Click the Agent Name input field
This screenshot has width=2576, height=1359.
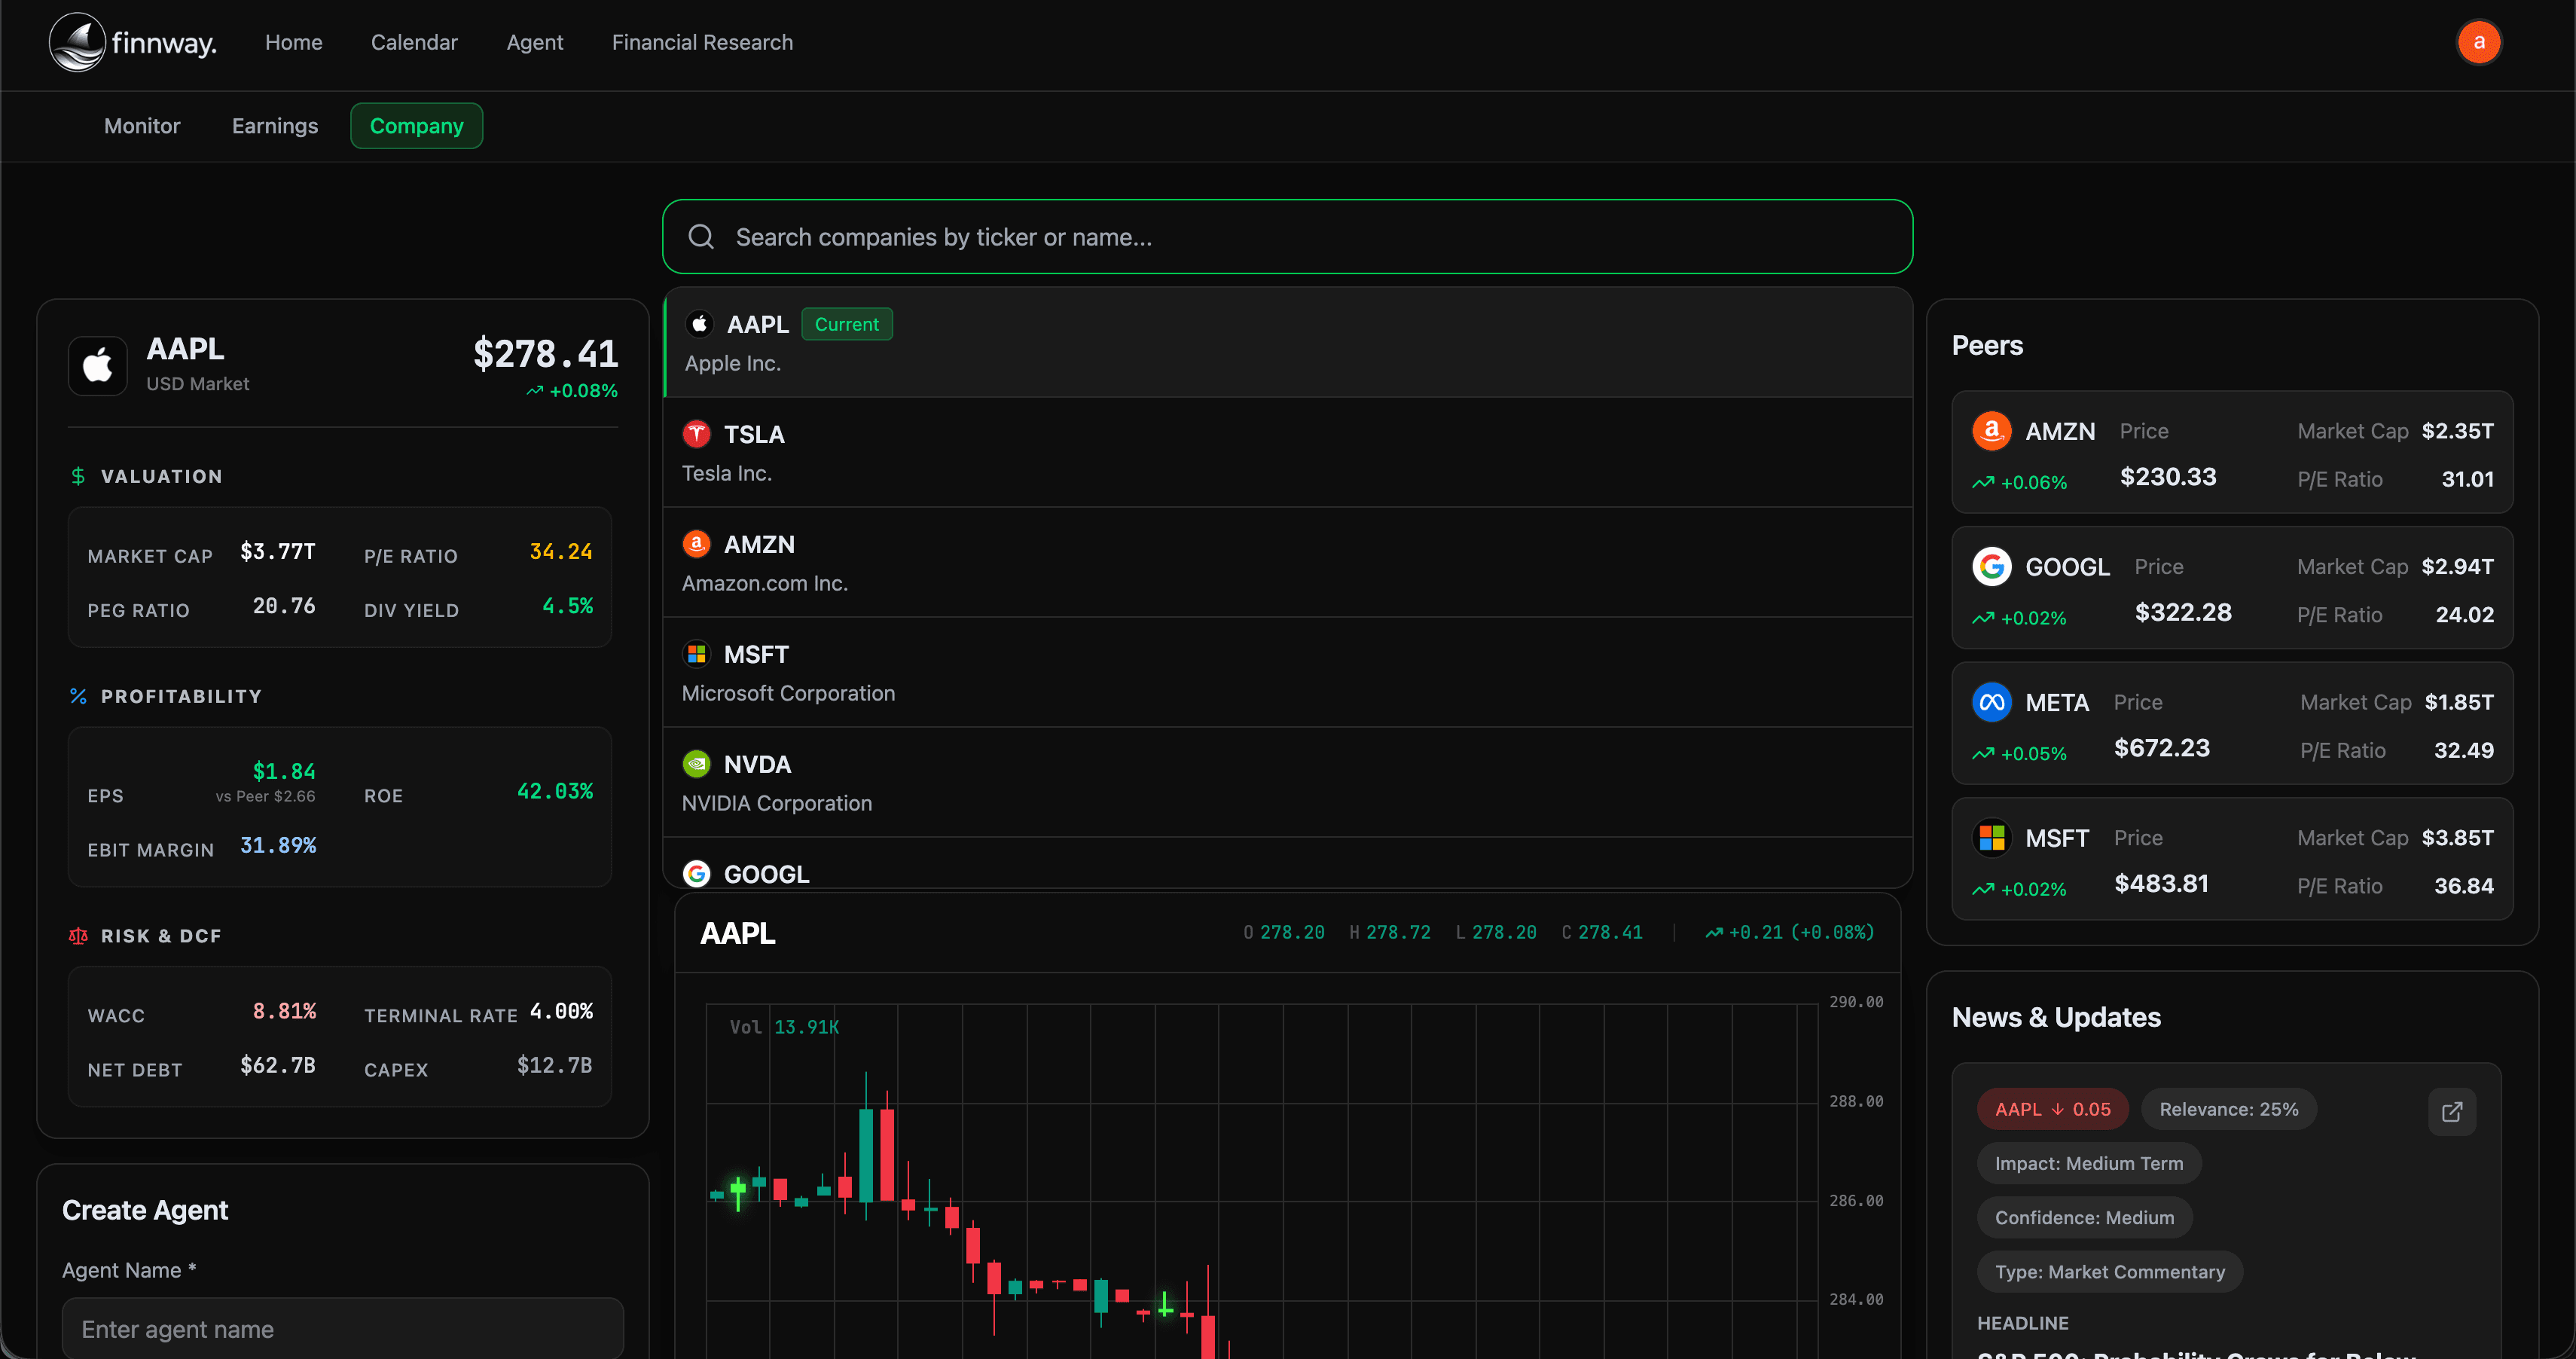tap(342, 1328)
